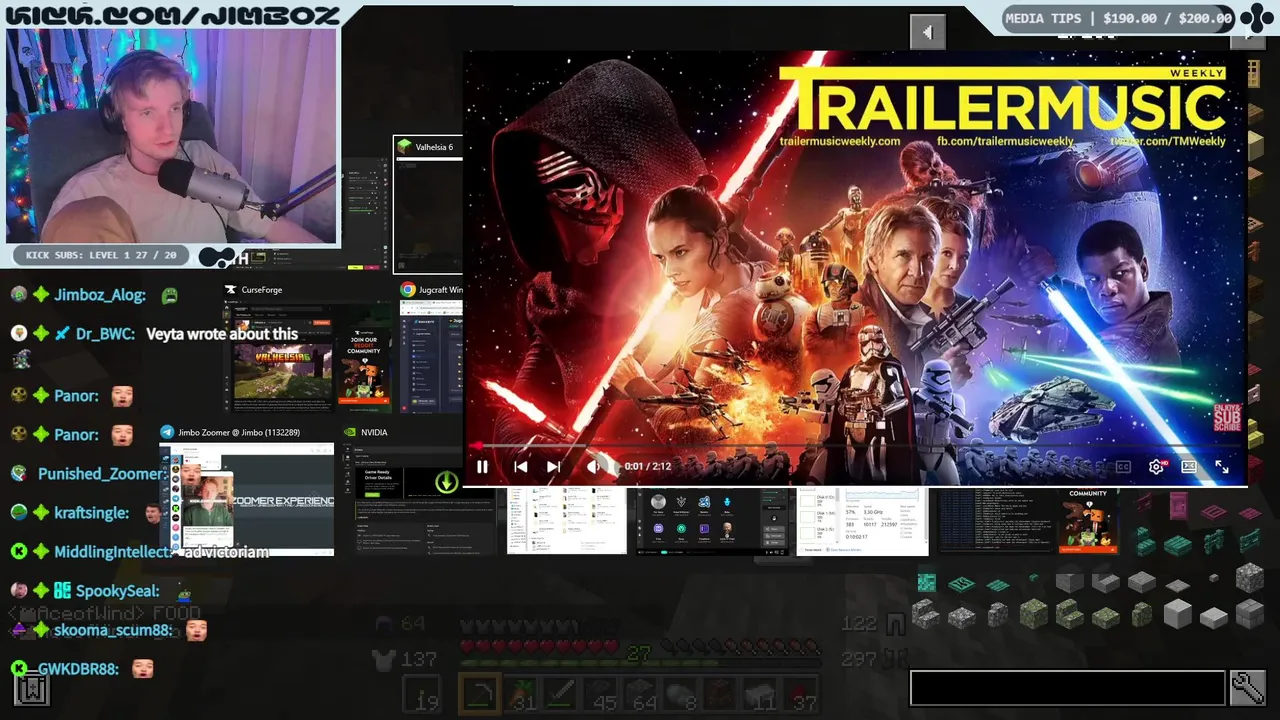1280x720 pixels.
Task: Click Chrome icon beside Jugcraft title
Action: [408, 290]
